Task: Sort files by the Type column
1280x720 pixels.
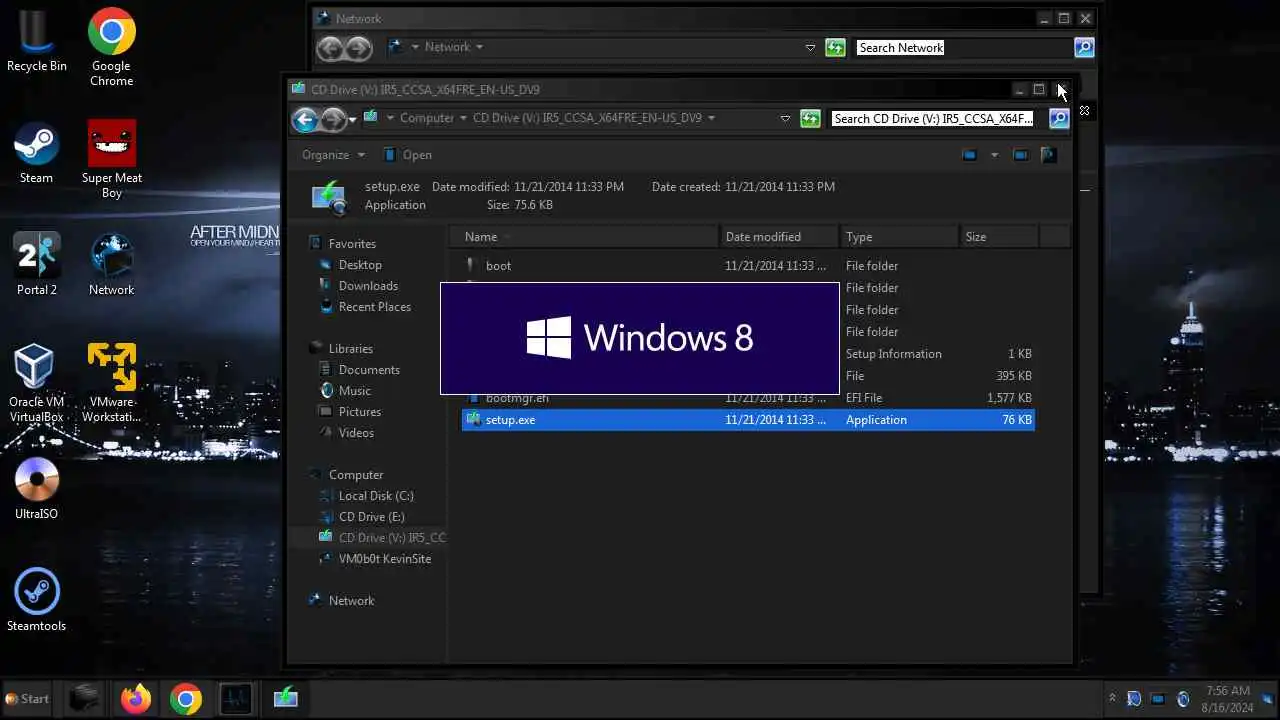Action: coord(899,237)
